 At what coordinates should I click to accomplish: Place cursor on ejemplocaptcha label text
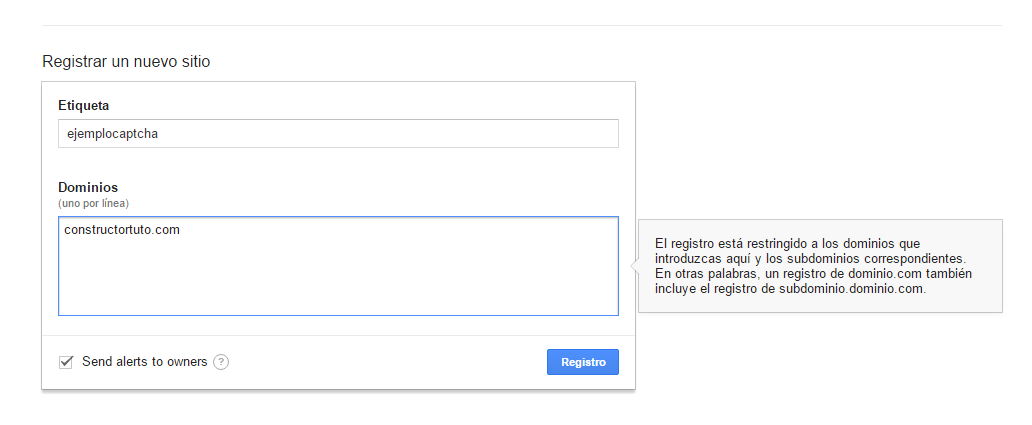(x=113, y=134)
